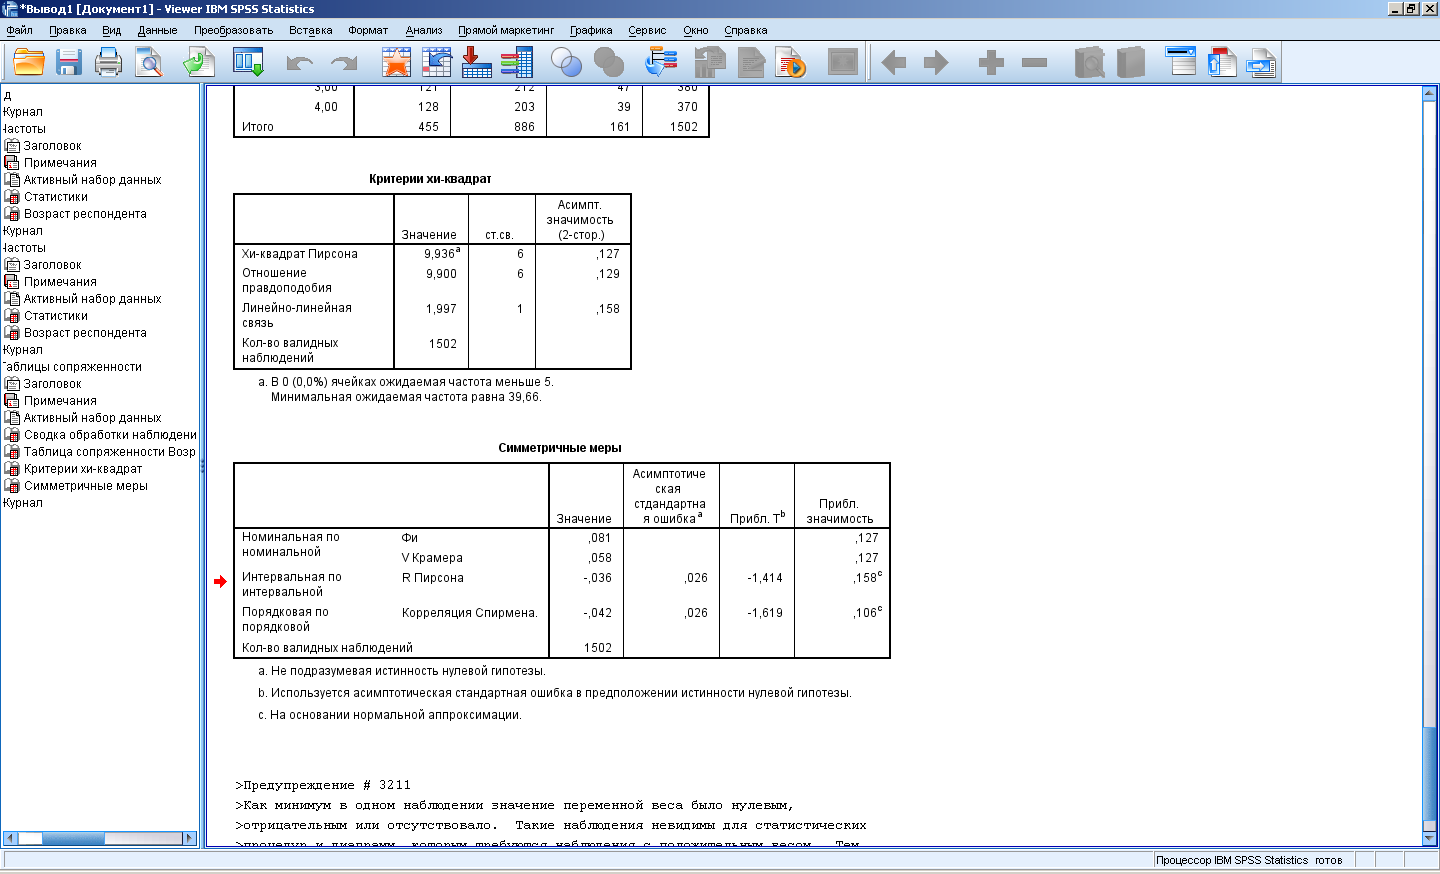Click the Хи-квадрат Пирсона row label
Screen dimensions: 1440x874
300,254
